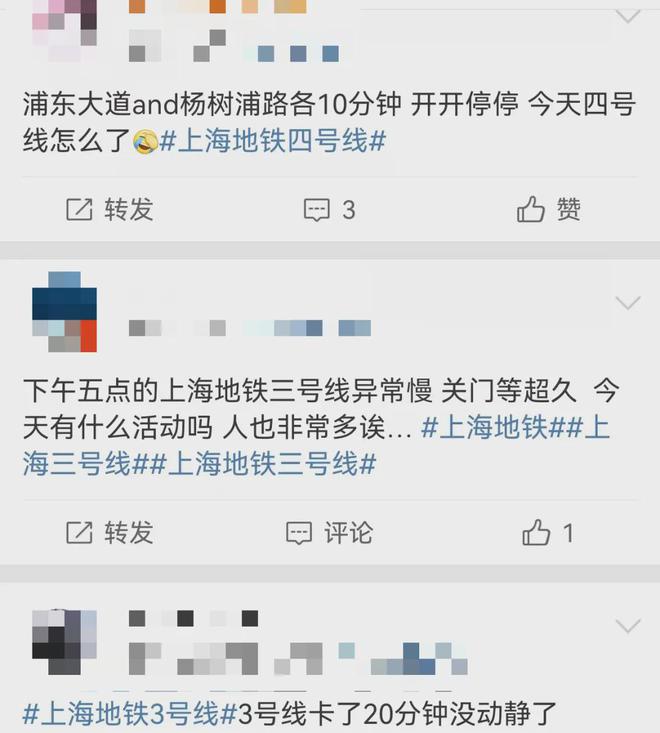Viewport: 660px width, 733px height.
Task: Like the Line 4 post thumbs-up
Action: [x=531, y=208]
